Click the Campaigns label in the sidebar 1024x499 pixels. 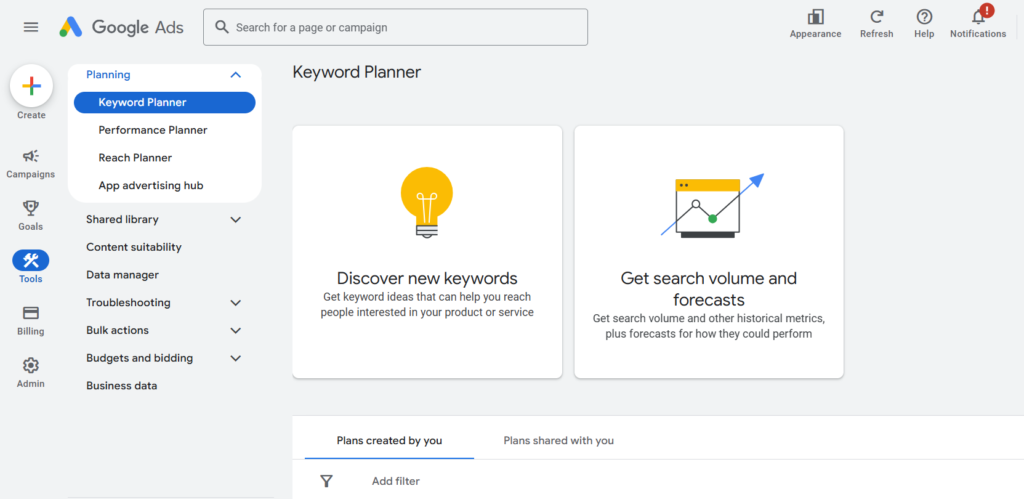[x=31, y=174]
